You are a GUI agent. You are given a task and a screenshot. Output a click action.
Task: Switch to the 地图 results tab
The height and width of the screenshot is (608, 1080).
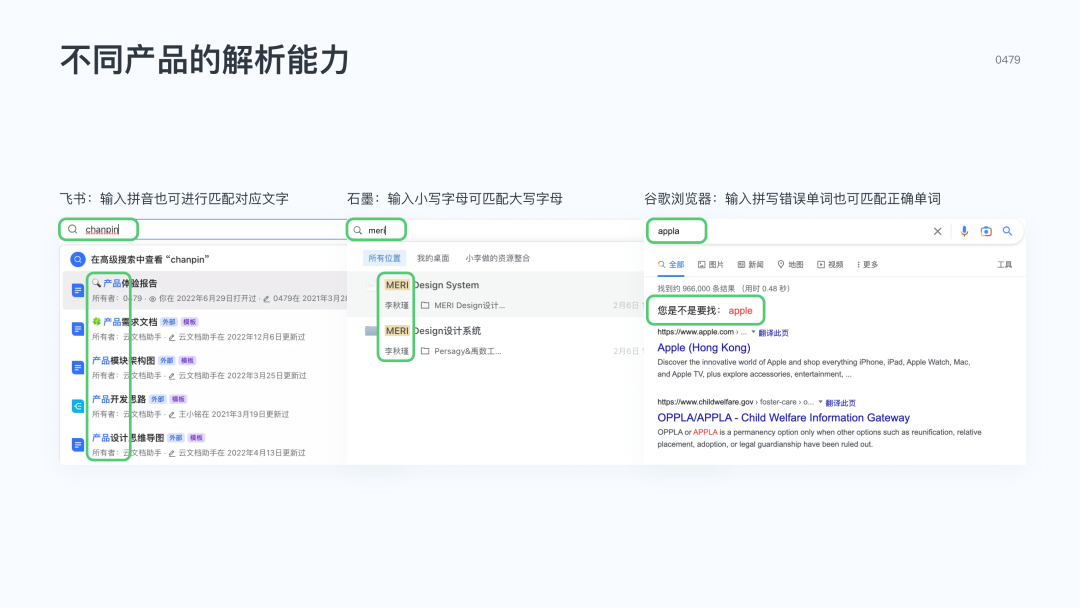tap(791, 264)
